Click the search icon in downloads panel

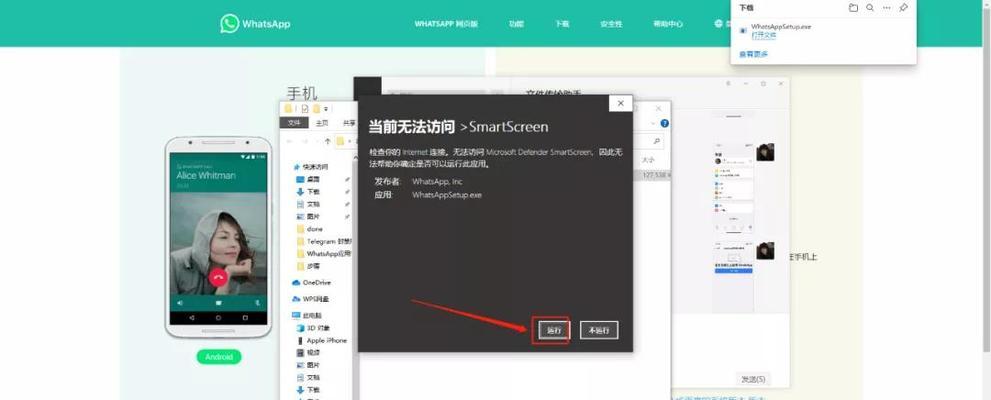[x=870, y=8]
